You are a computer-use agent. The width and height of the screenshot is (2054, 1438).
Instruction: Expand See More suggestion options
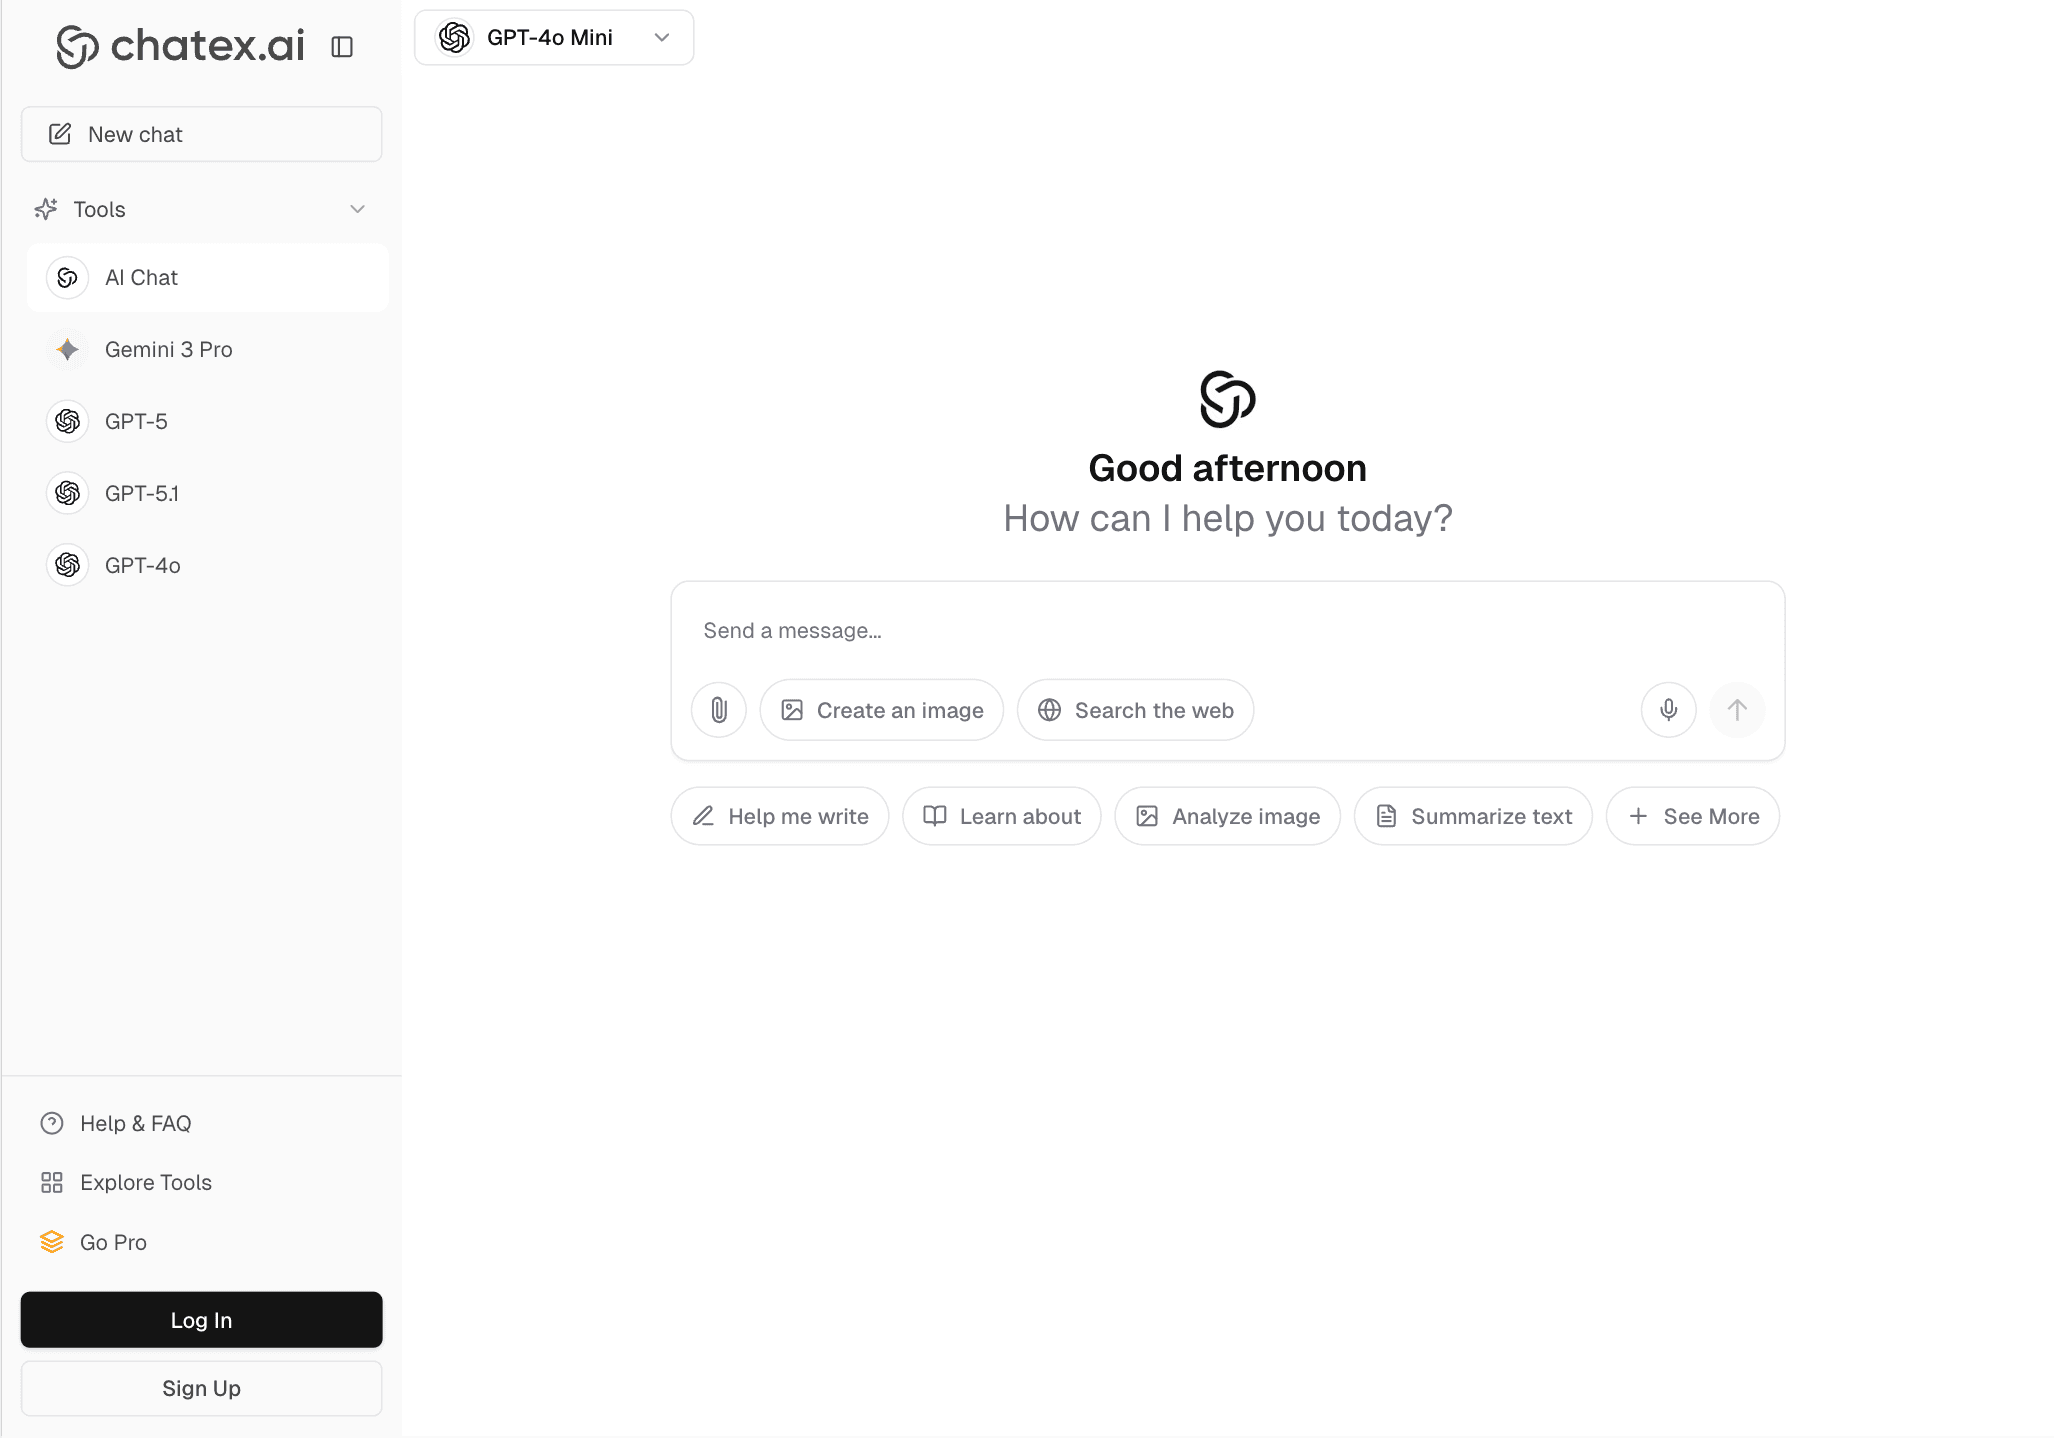[x=1692, y=816]
